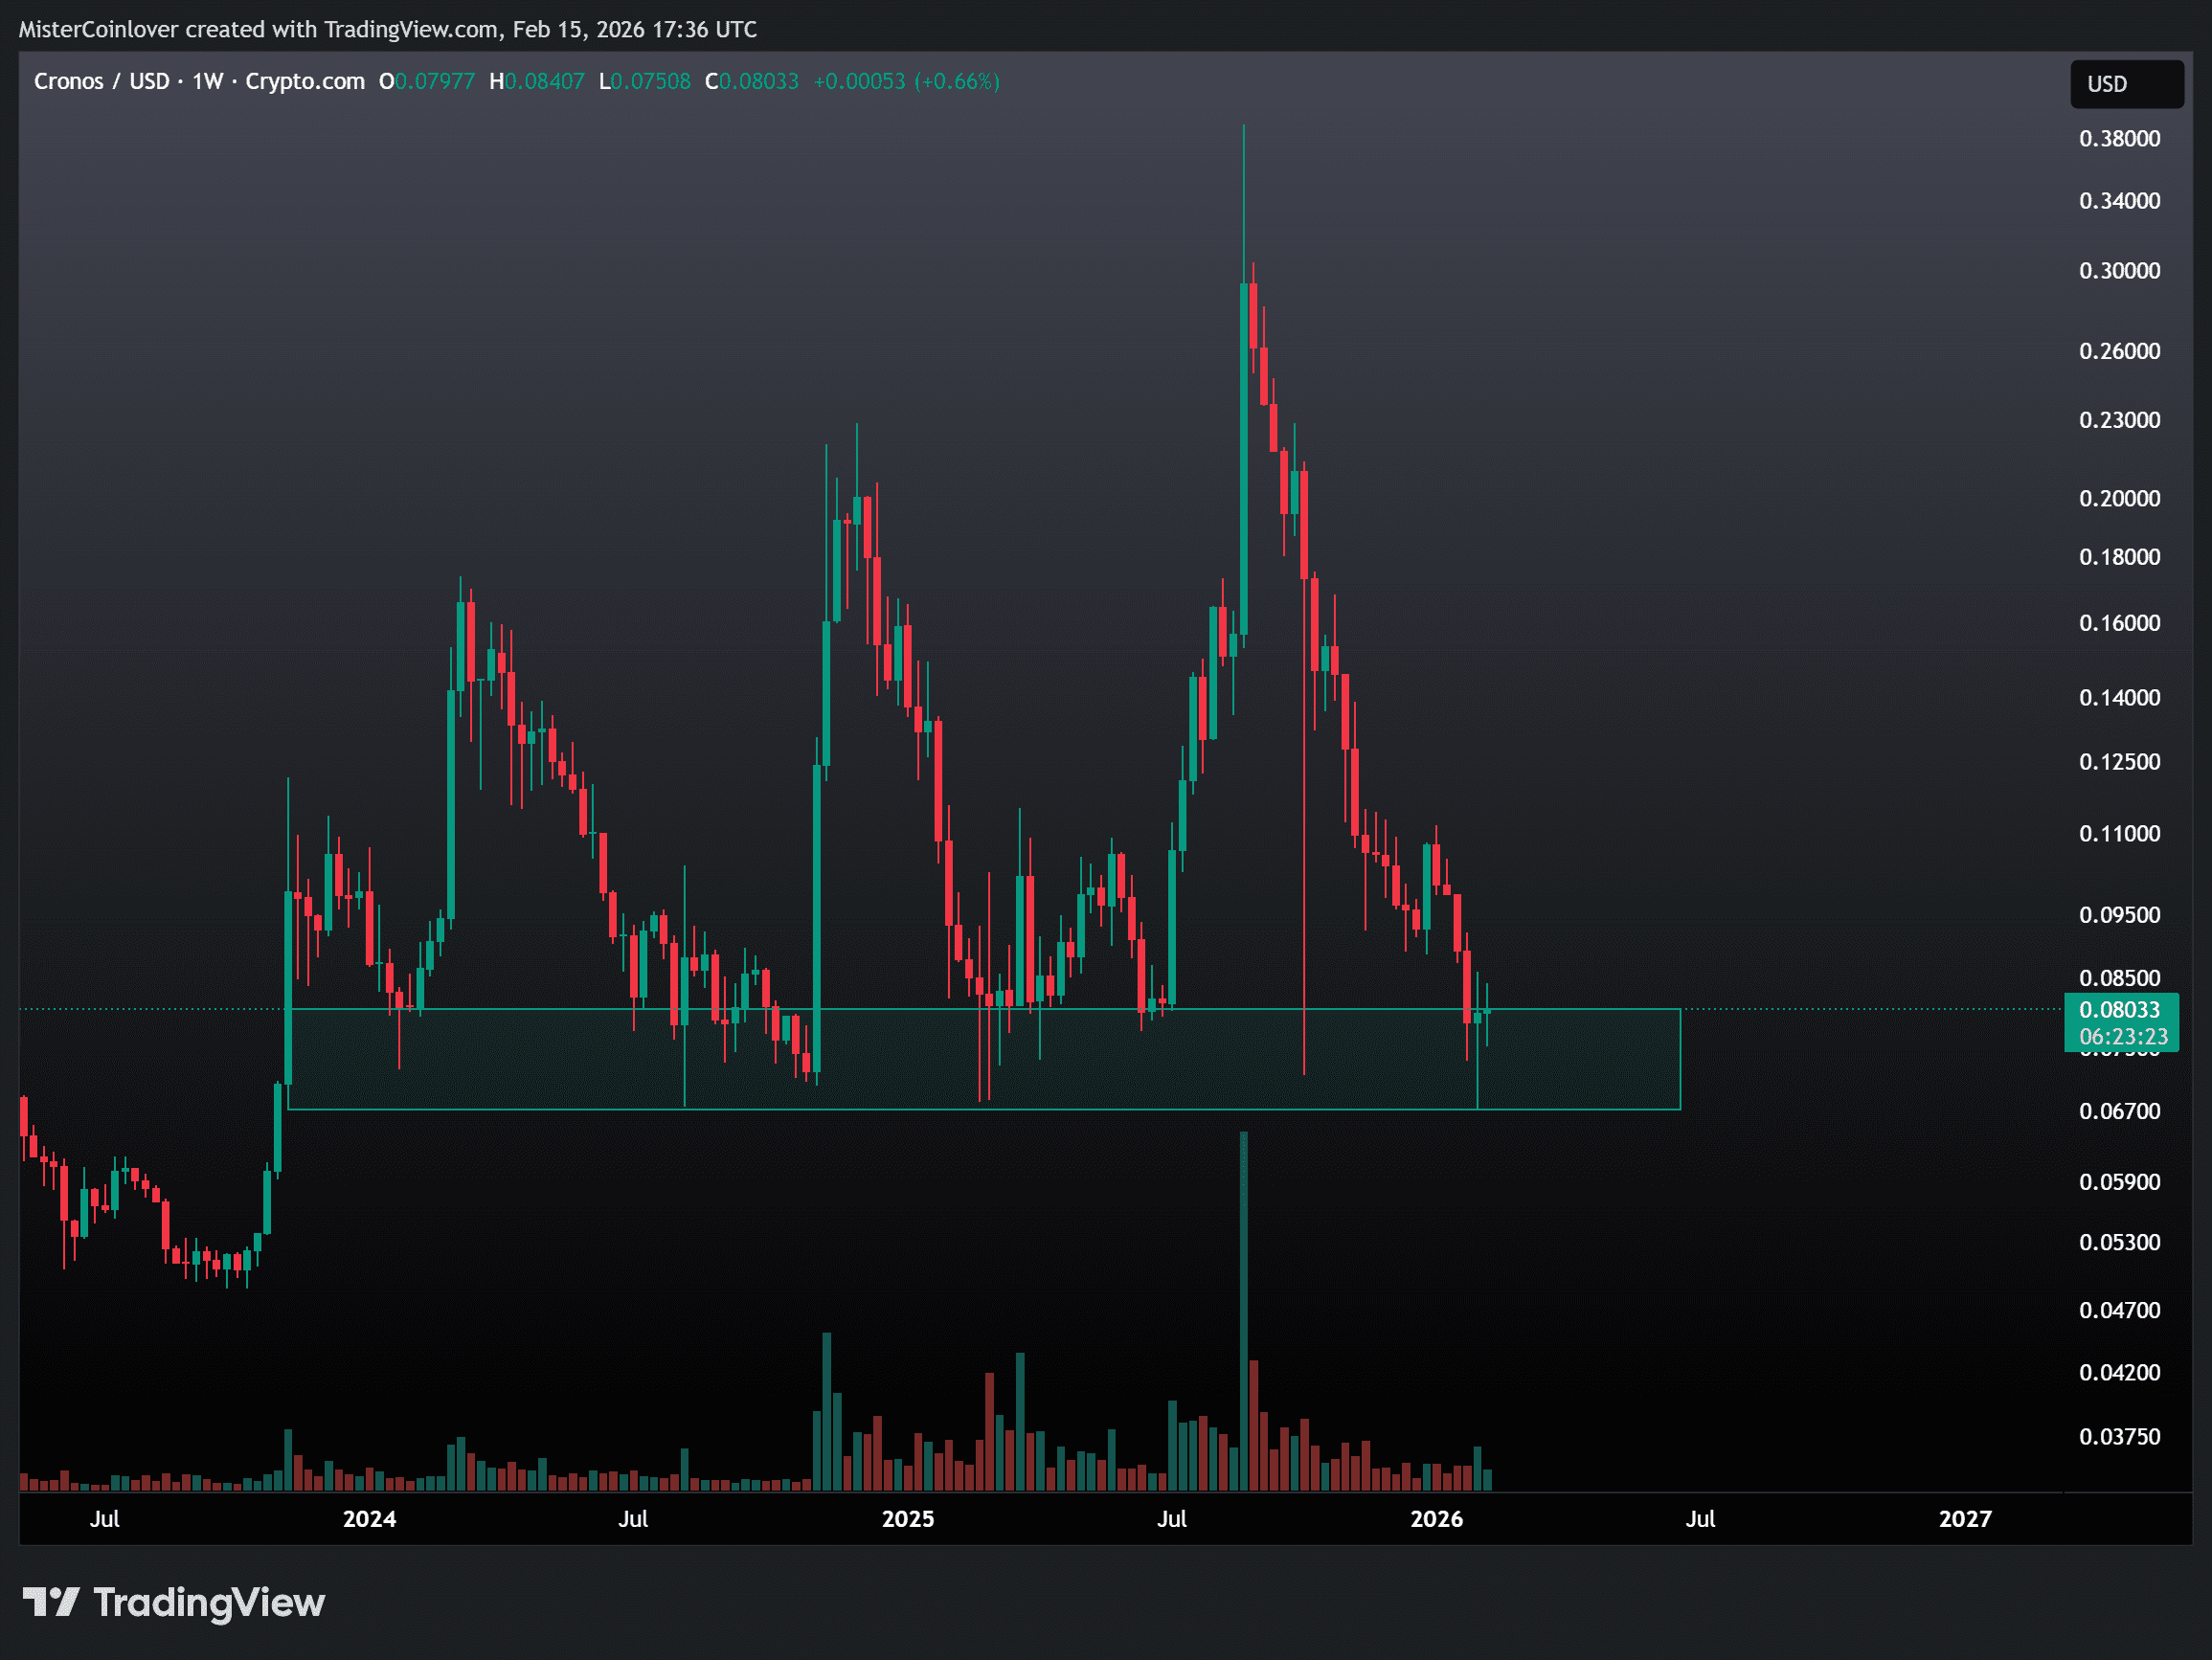This screenshot has height=1660, width=2212.
Task: Click the TradingView logo icon
Action: click(x=50, y=1602)
